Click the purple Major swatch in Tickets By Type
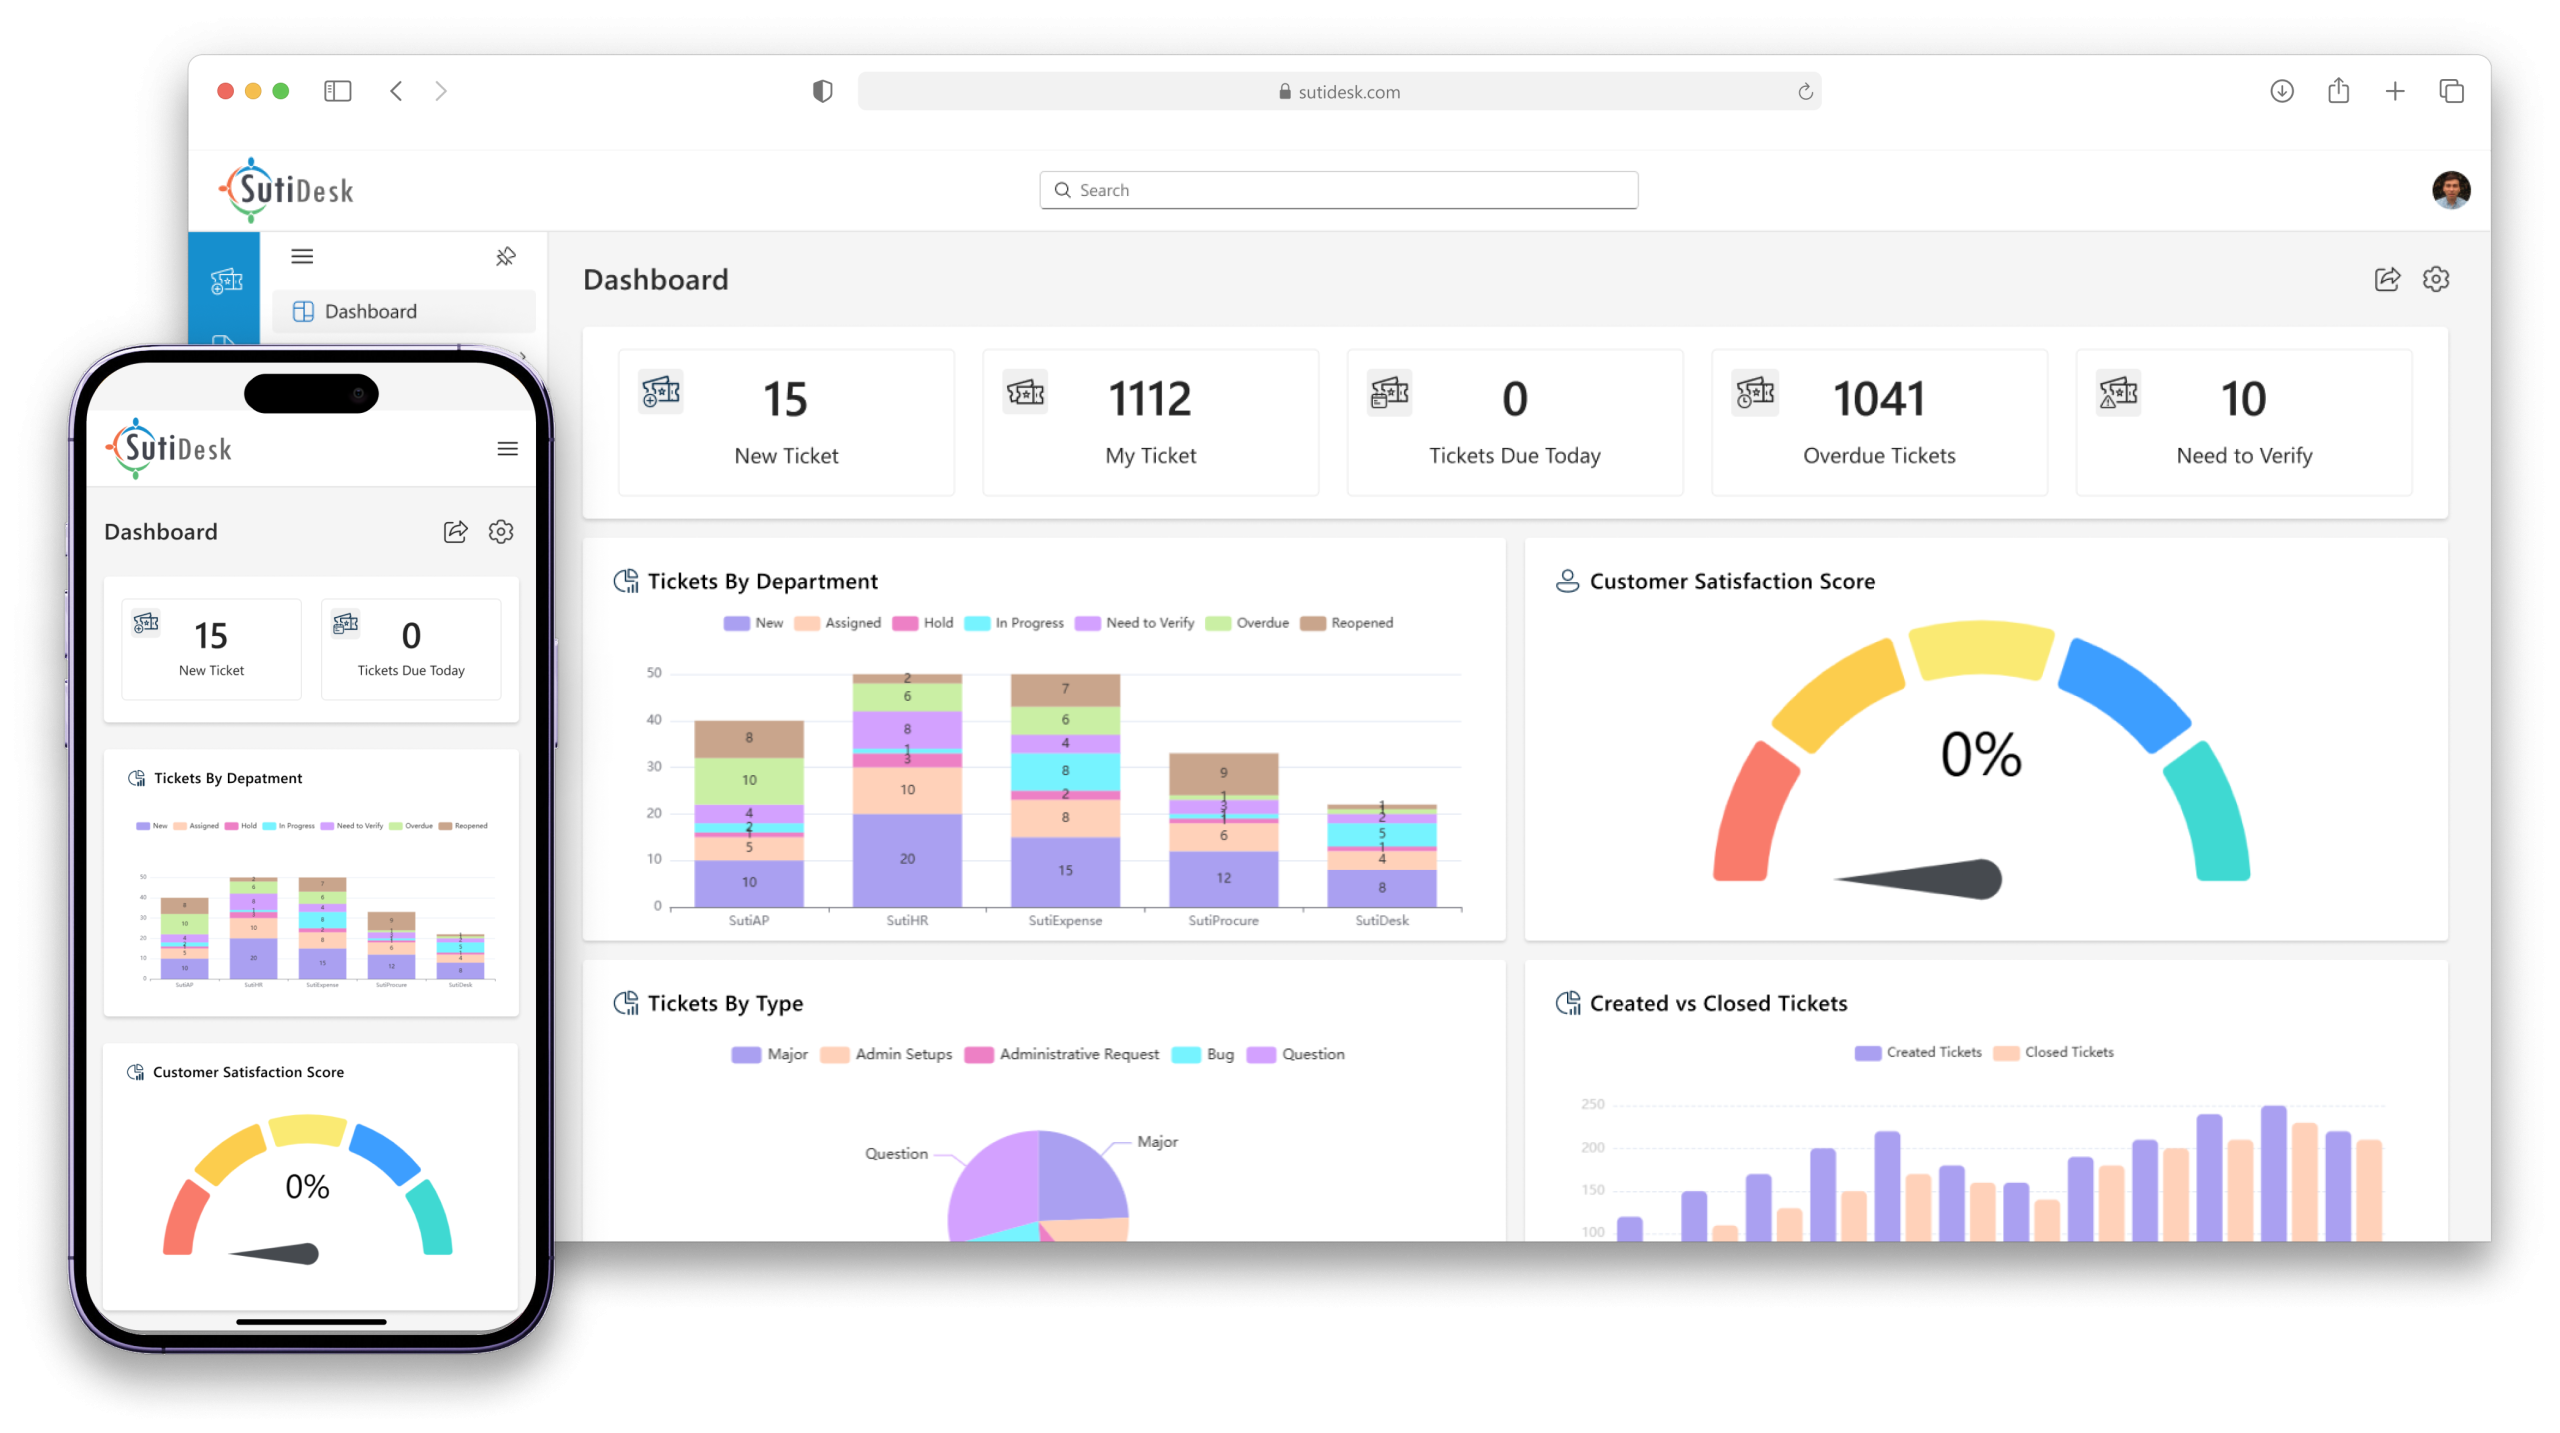 coord(744,1054)
